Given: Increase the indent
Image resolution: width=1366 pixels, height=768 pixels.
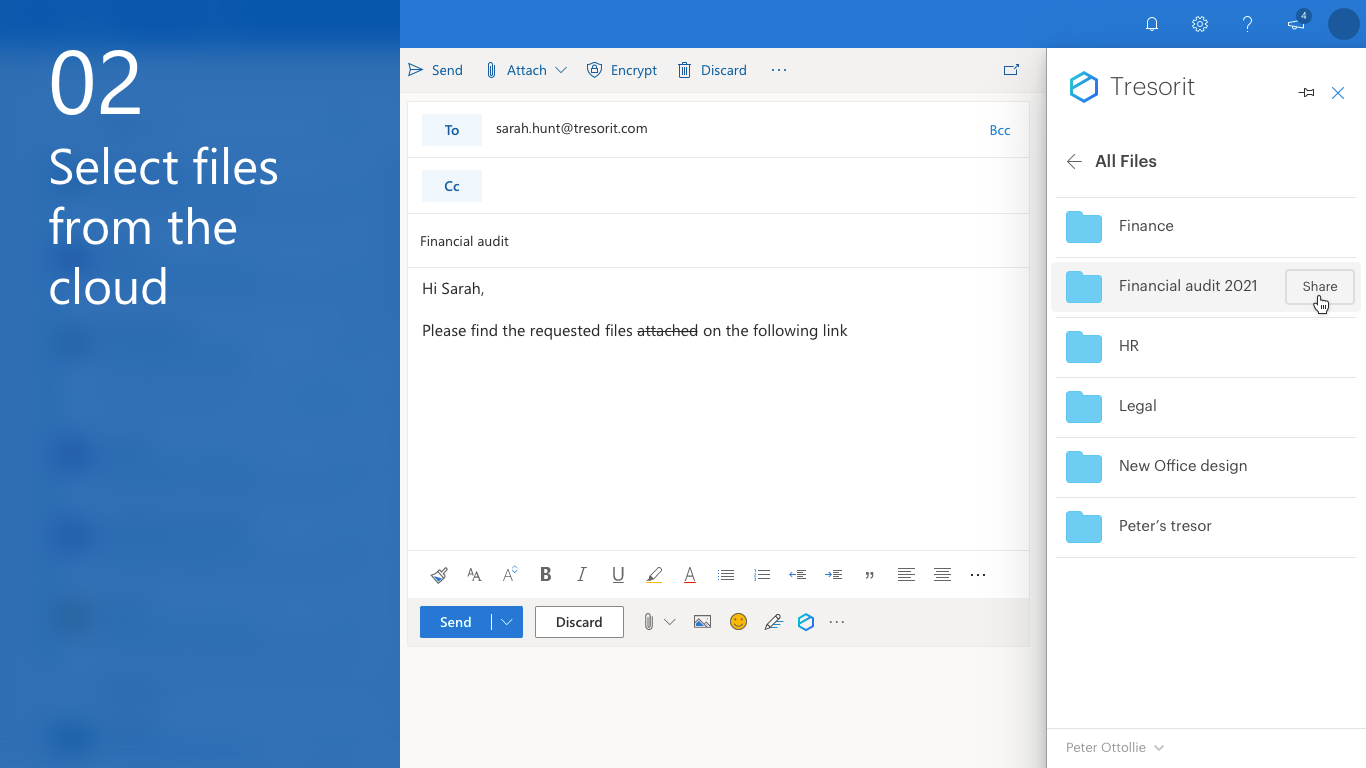Looking at the screenshot, I should 834,575.
